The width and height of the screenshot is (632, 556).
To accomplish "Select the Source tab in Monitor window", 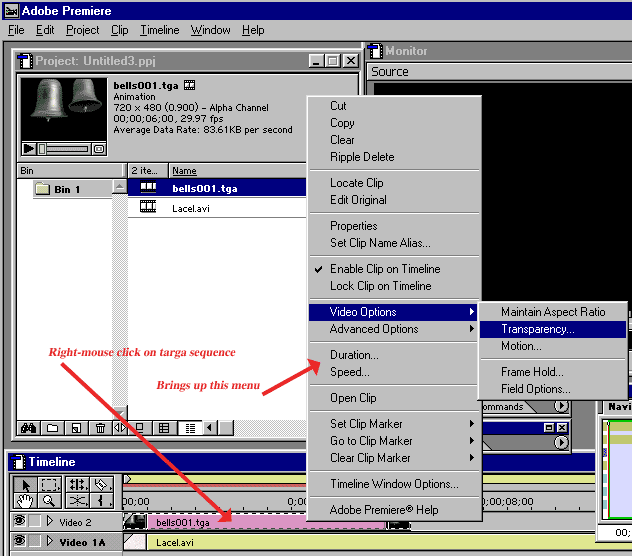I will [390, 72].
